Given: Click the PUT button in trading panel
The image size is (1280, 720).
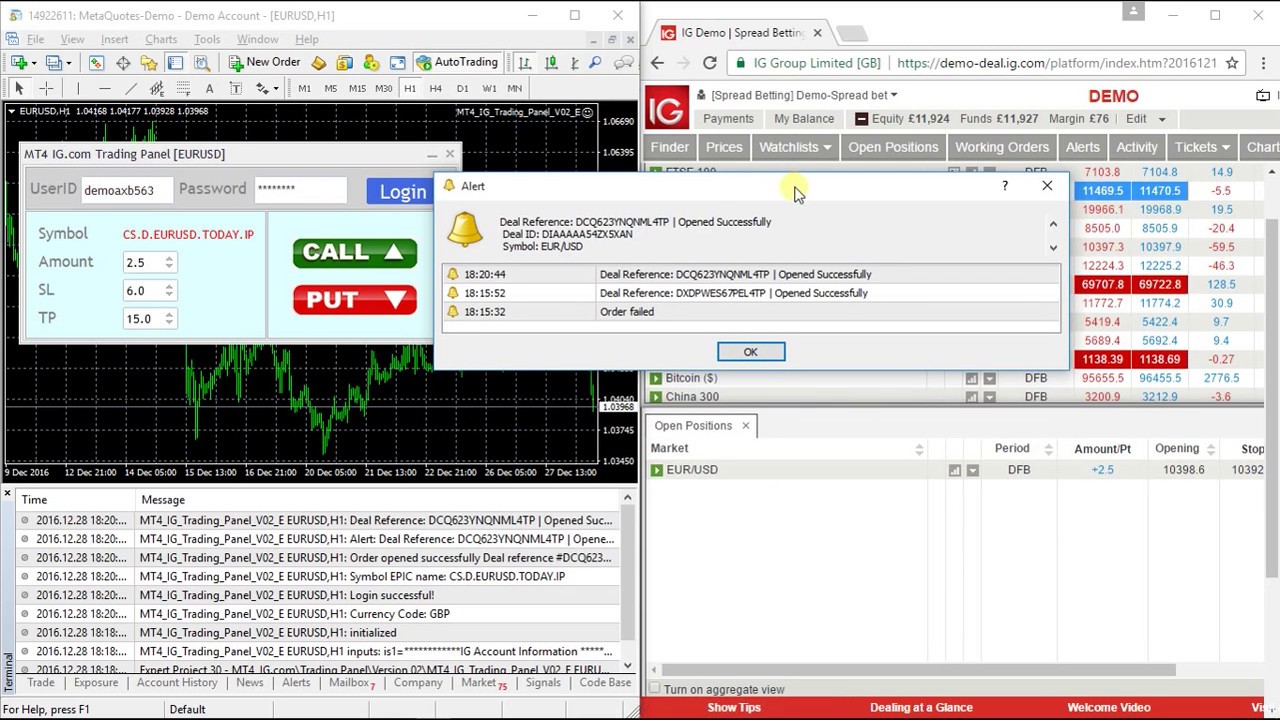Looking at the screenshot, I should [x=355, y=300].
